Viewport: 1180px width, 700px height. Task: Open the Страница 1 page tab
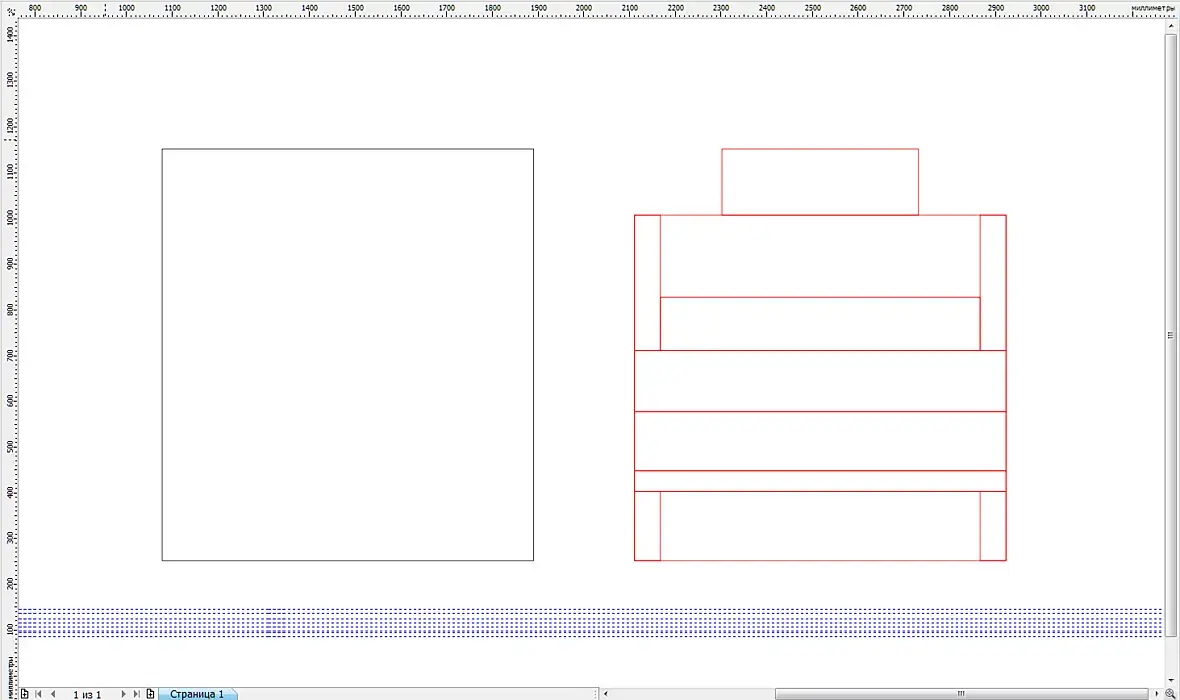coord(197,694)
